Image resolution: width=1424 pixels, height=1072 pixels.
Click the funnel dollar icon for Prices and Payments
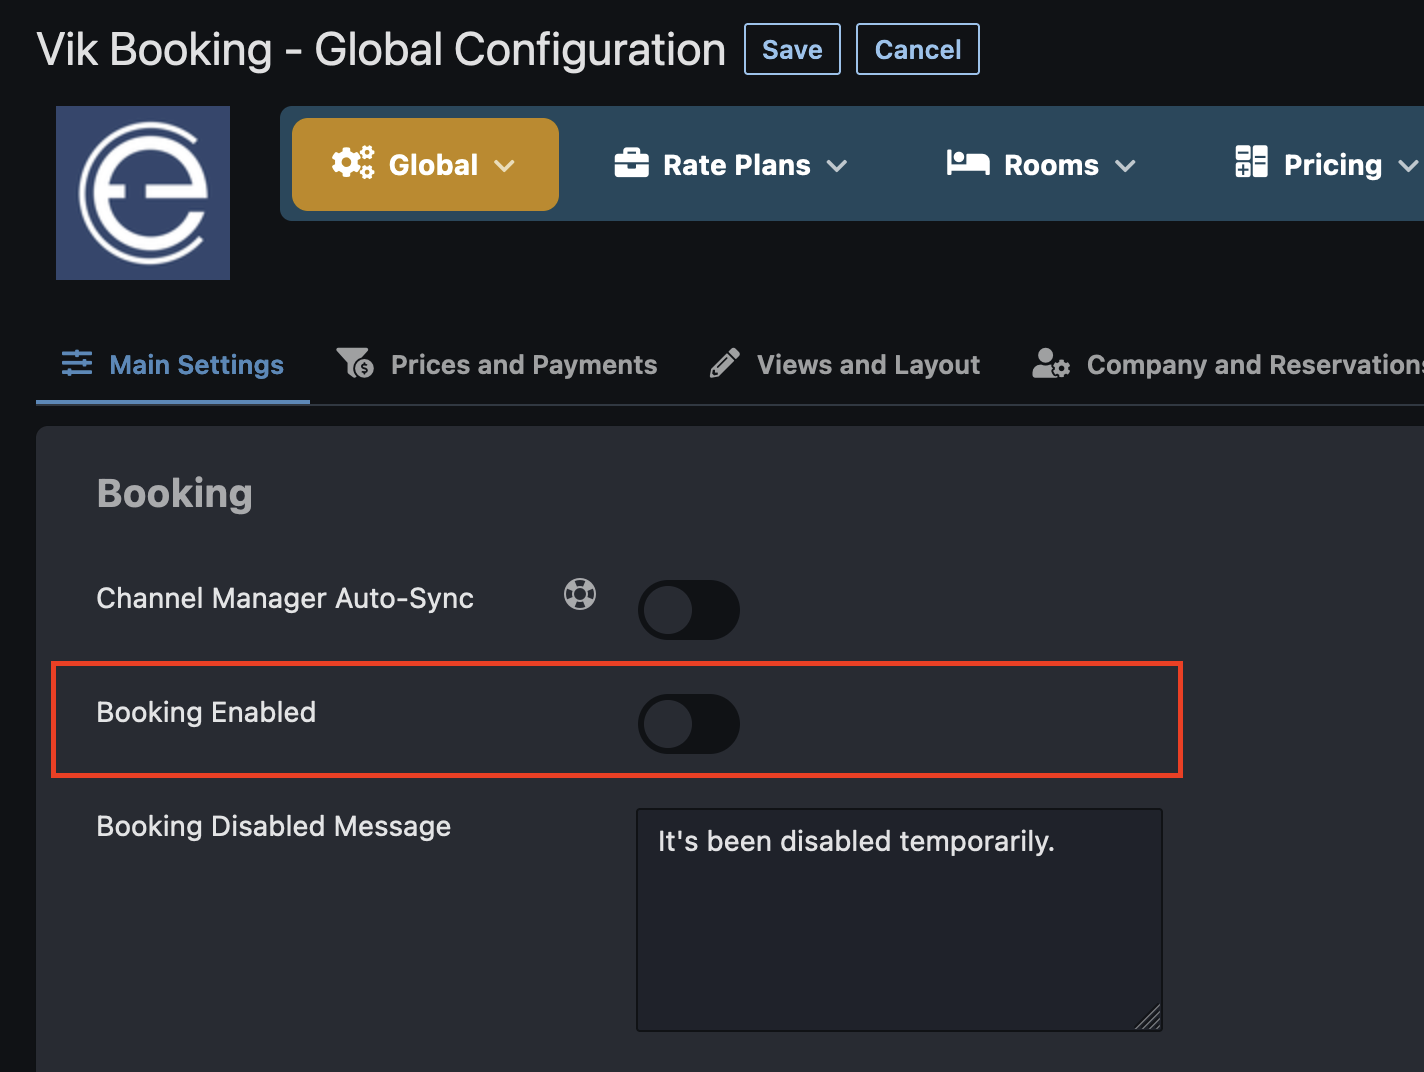355,363
